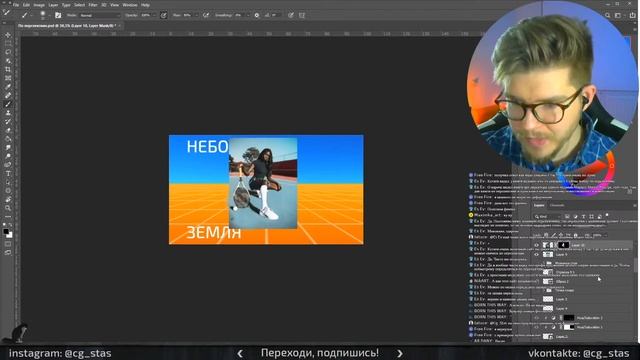Viewport: 640px width, 360px height.
Task: Open symmetry paint options butterfly icon
Action: coord(302,15)
